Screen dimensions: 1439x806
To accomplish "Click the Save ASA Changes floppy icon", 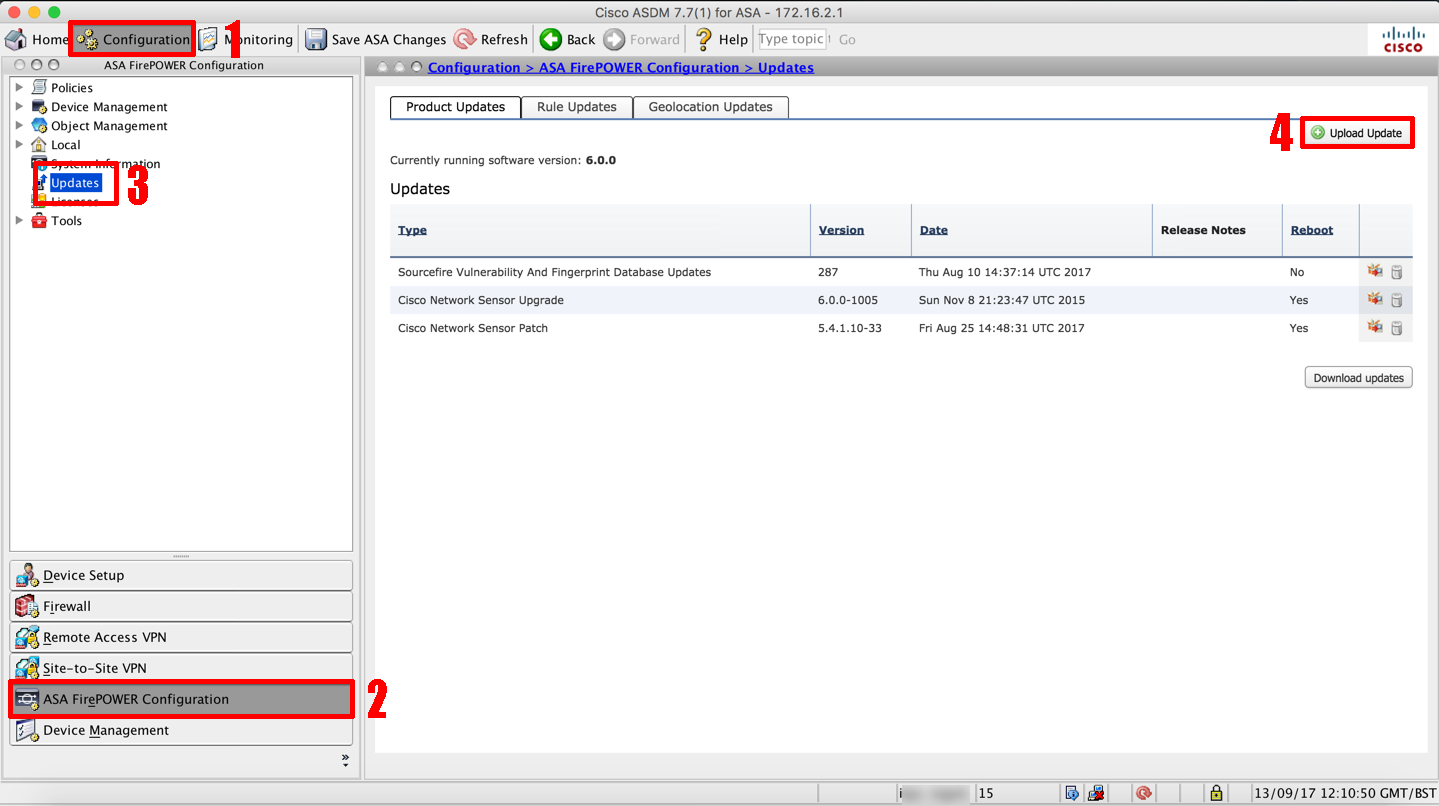I will (316, 39).
